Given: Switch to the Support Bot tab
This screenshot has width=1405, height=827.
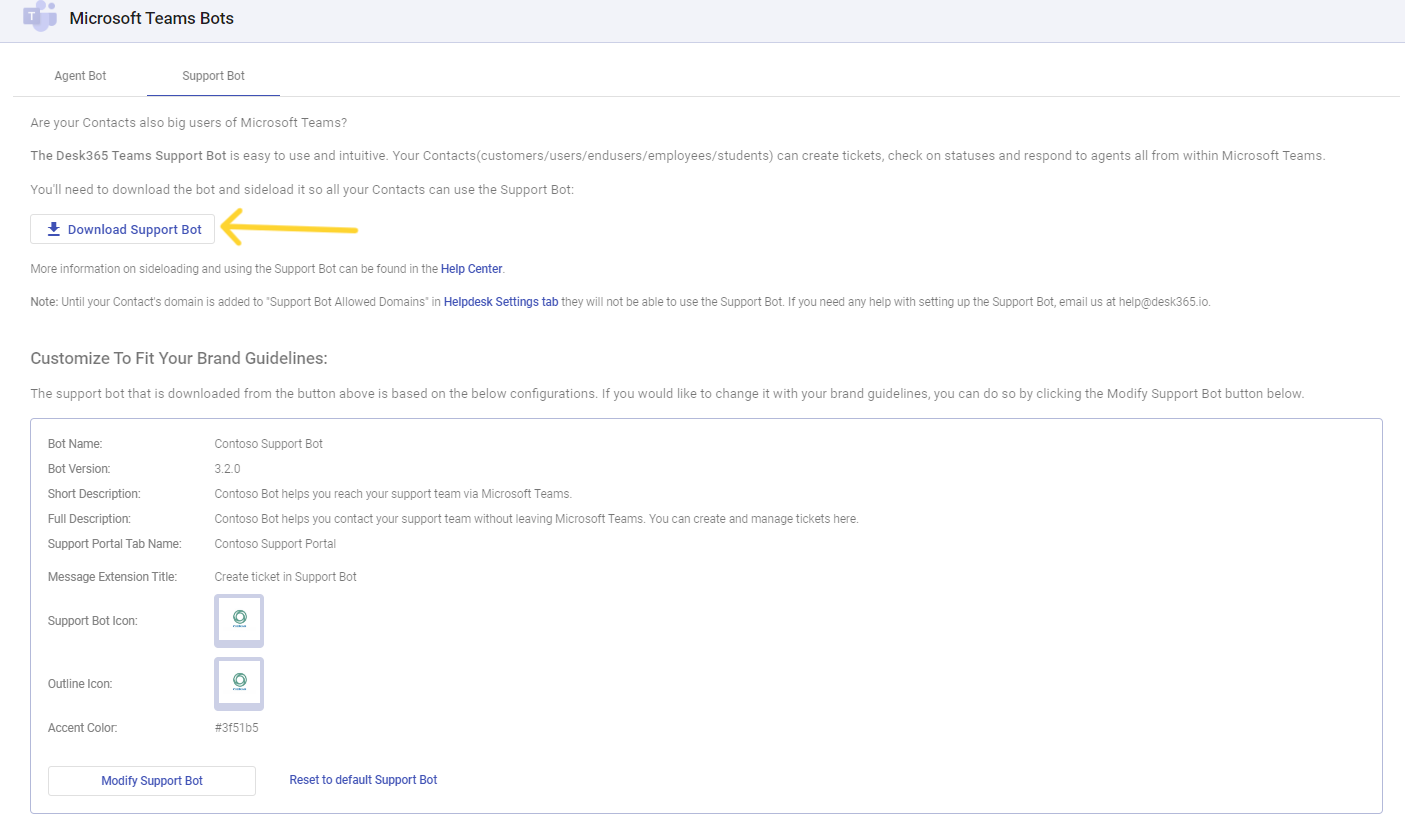Looking at the screenshot, I should pos(212,75).
